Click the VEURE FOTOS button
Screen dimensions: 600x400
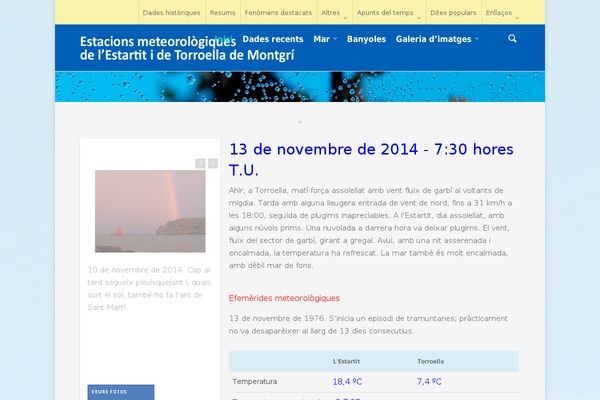tap(121, 392)
